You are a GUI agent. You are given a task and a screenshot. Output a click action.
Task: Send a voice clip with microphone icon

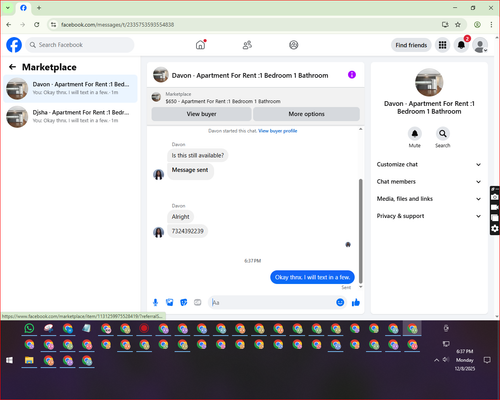tap(155, 302)
